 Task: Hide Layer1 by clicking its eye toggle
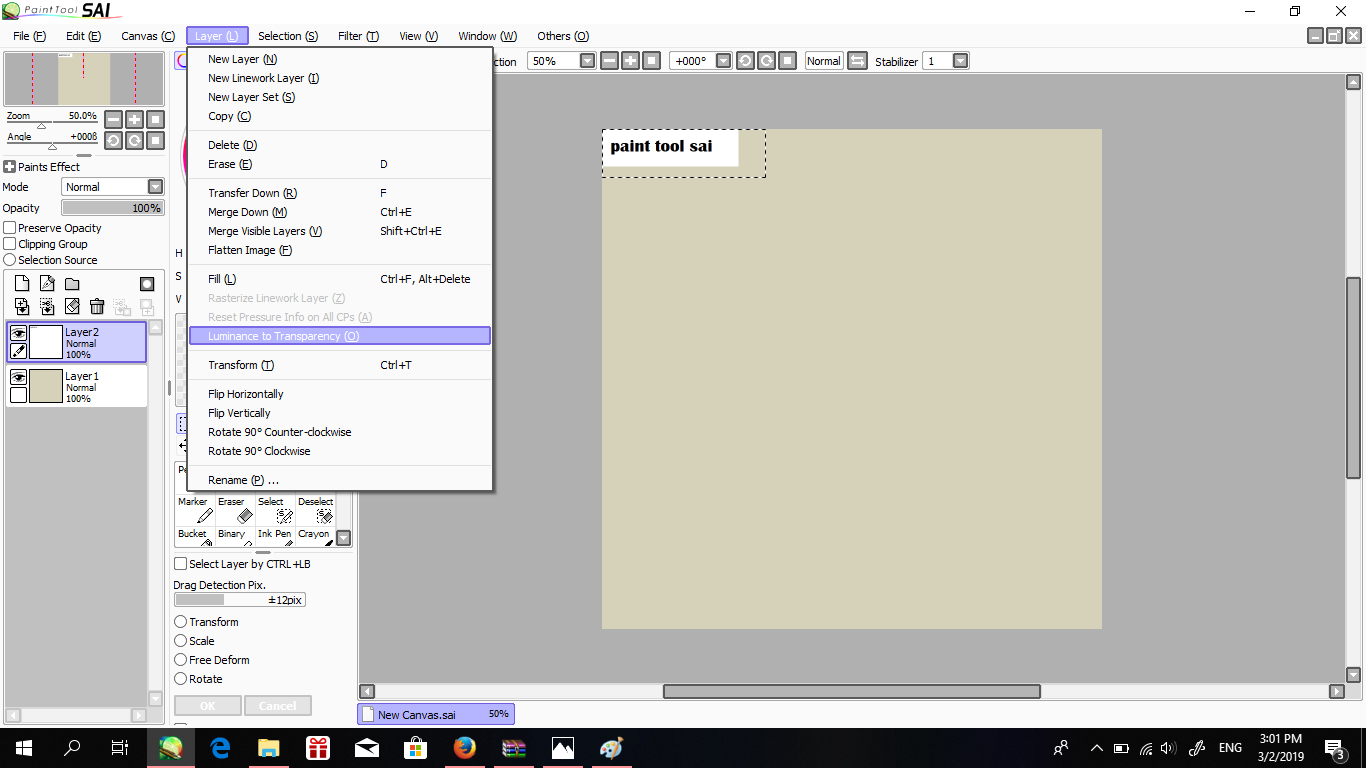pos(21,378)
